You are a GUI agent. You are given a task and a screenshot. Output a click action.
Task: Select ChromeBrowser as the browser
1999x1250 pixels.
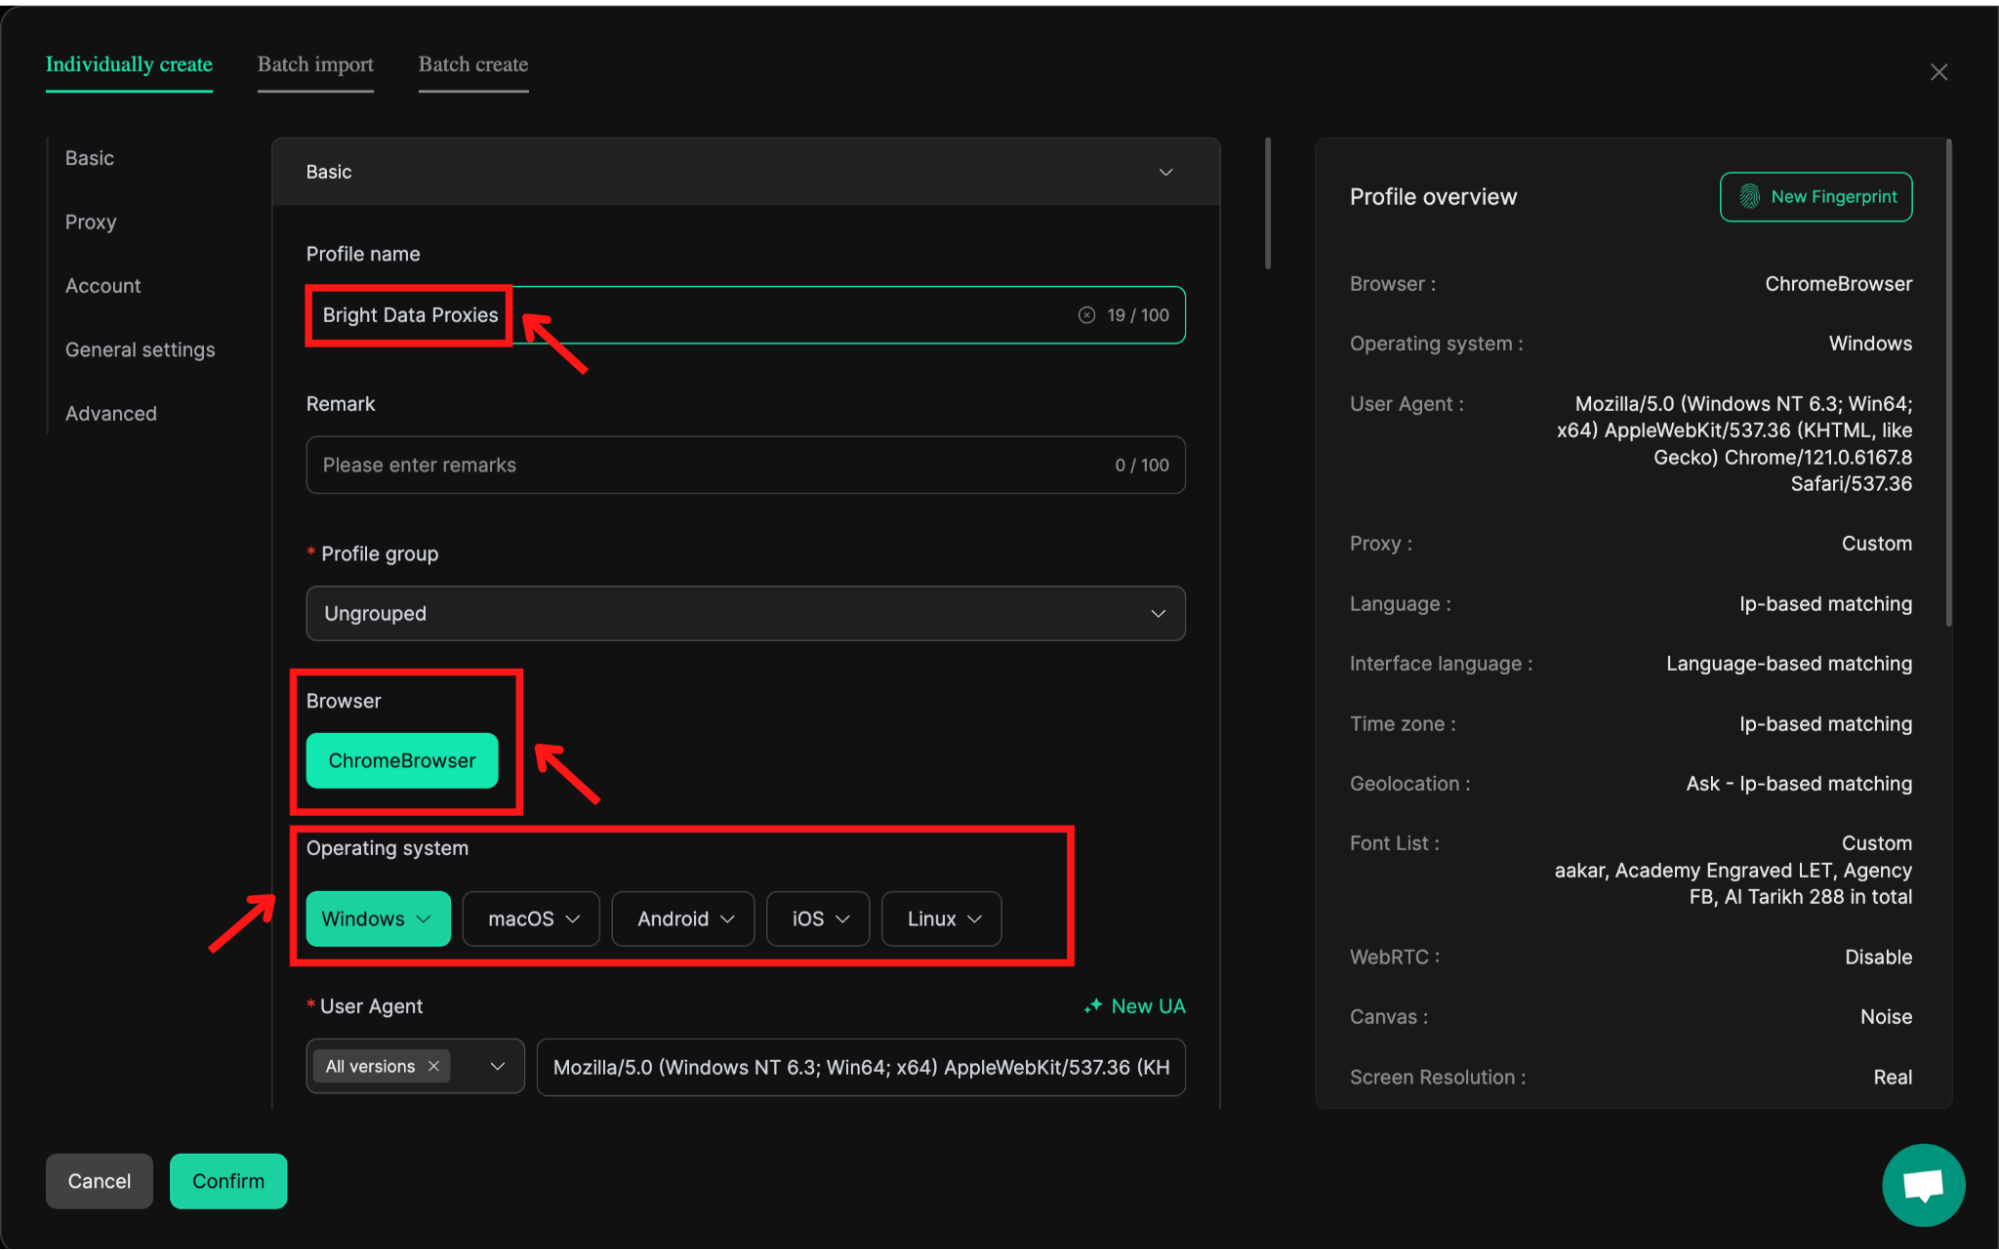coord(402,760)
